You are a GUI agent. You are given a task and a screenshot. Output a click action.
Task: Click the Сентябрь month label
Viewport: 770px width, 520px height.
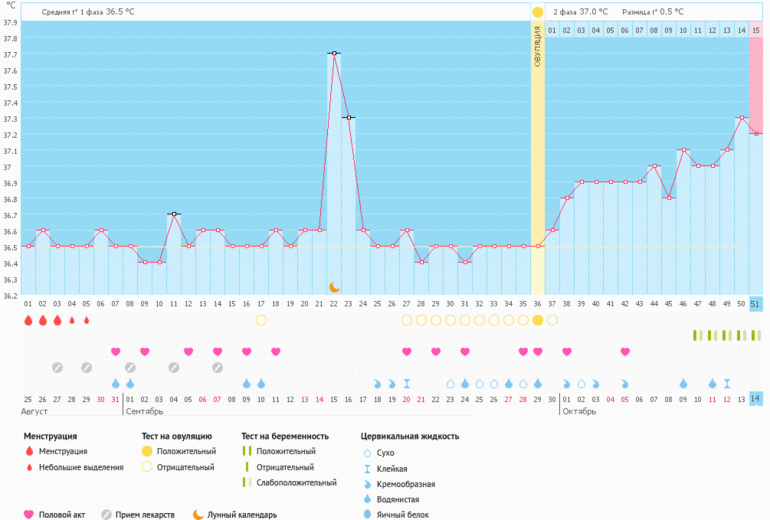(144, 411)
